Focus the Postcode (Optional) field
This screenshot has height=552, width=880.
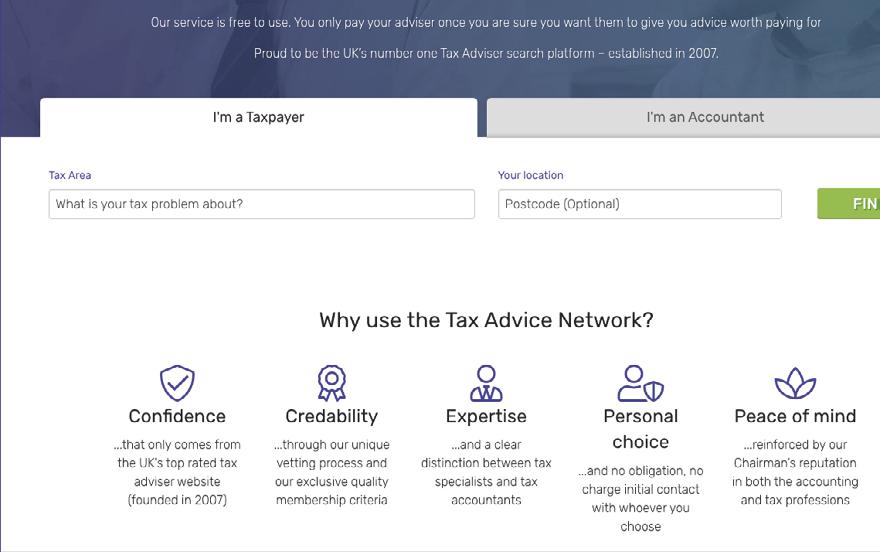pos(640,204)
